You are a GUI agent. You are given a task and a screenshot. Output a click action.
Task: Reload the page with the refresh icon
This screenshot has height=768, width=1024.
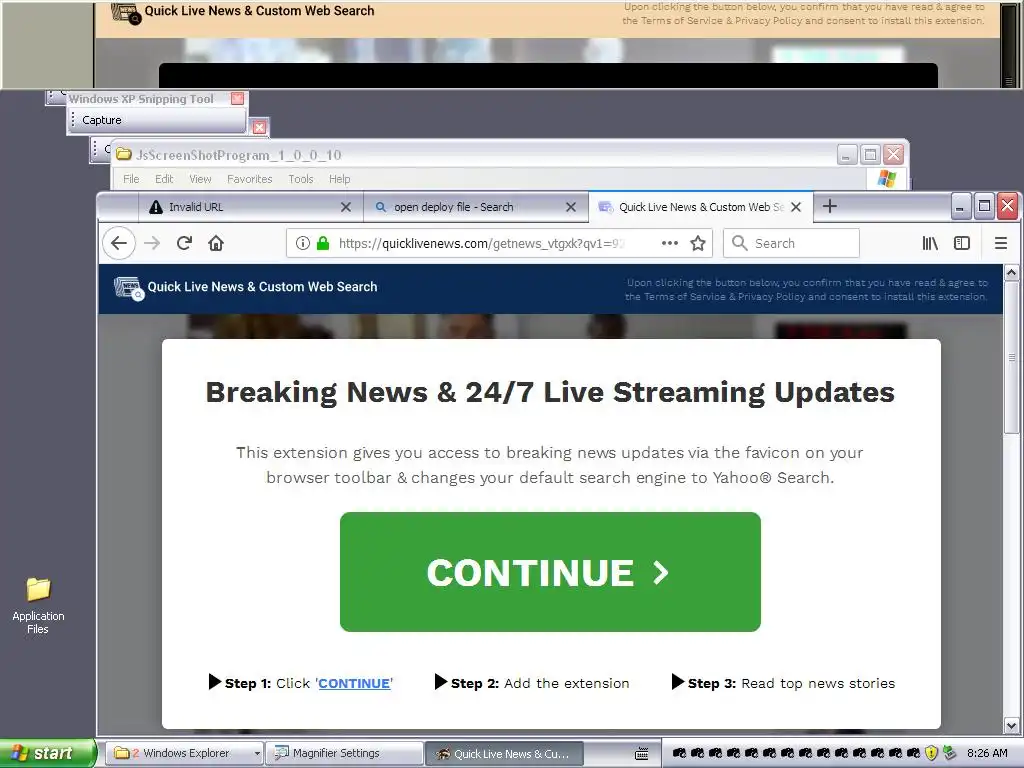pos(184,243)
